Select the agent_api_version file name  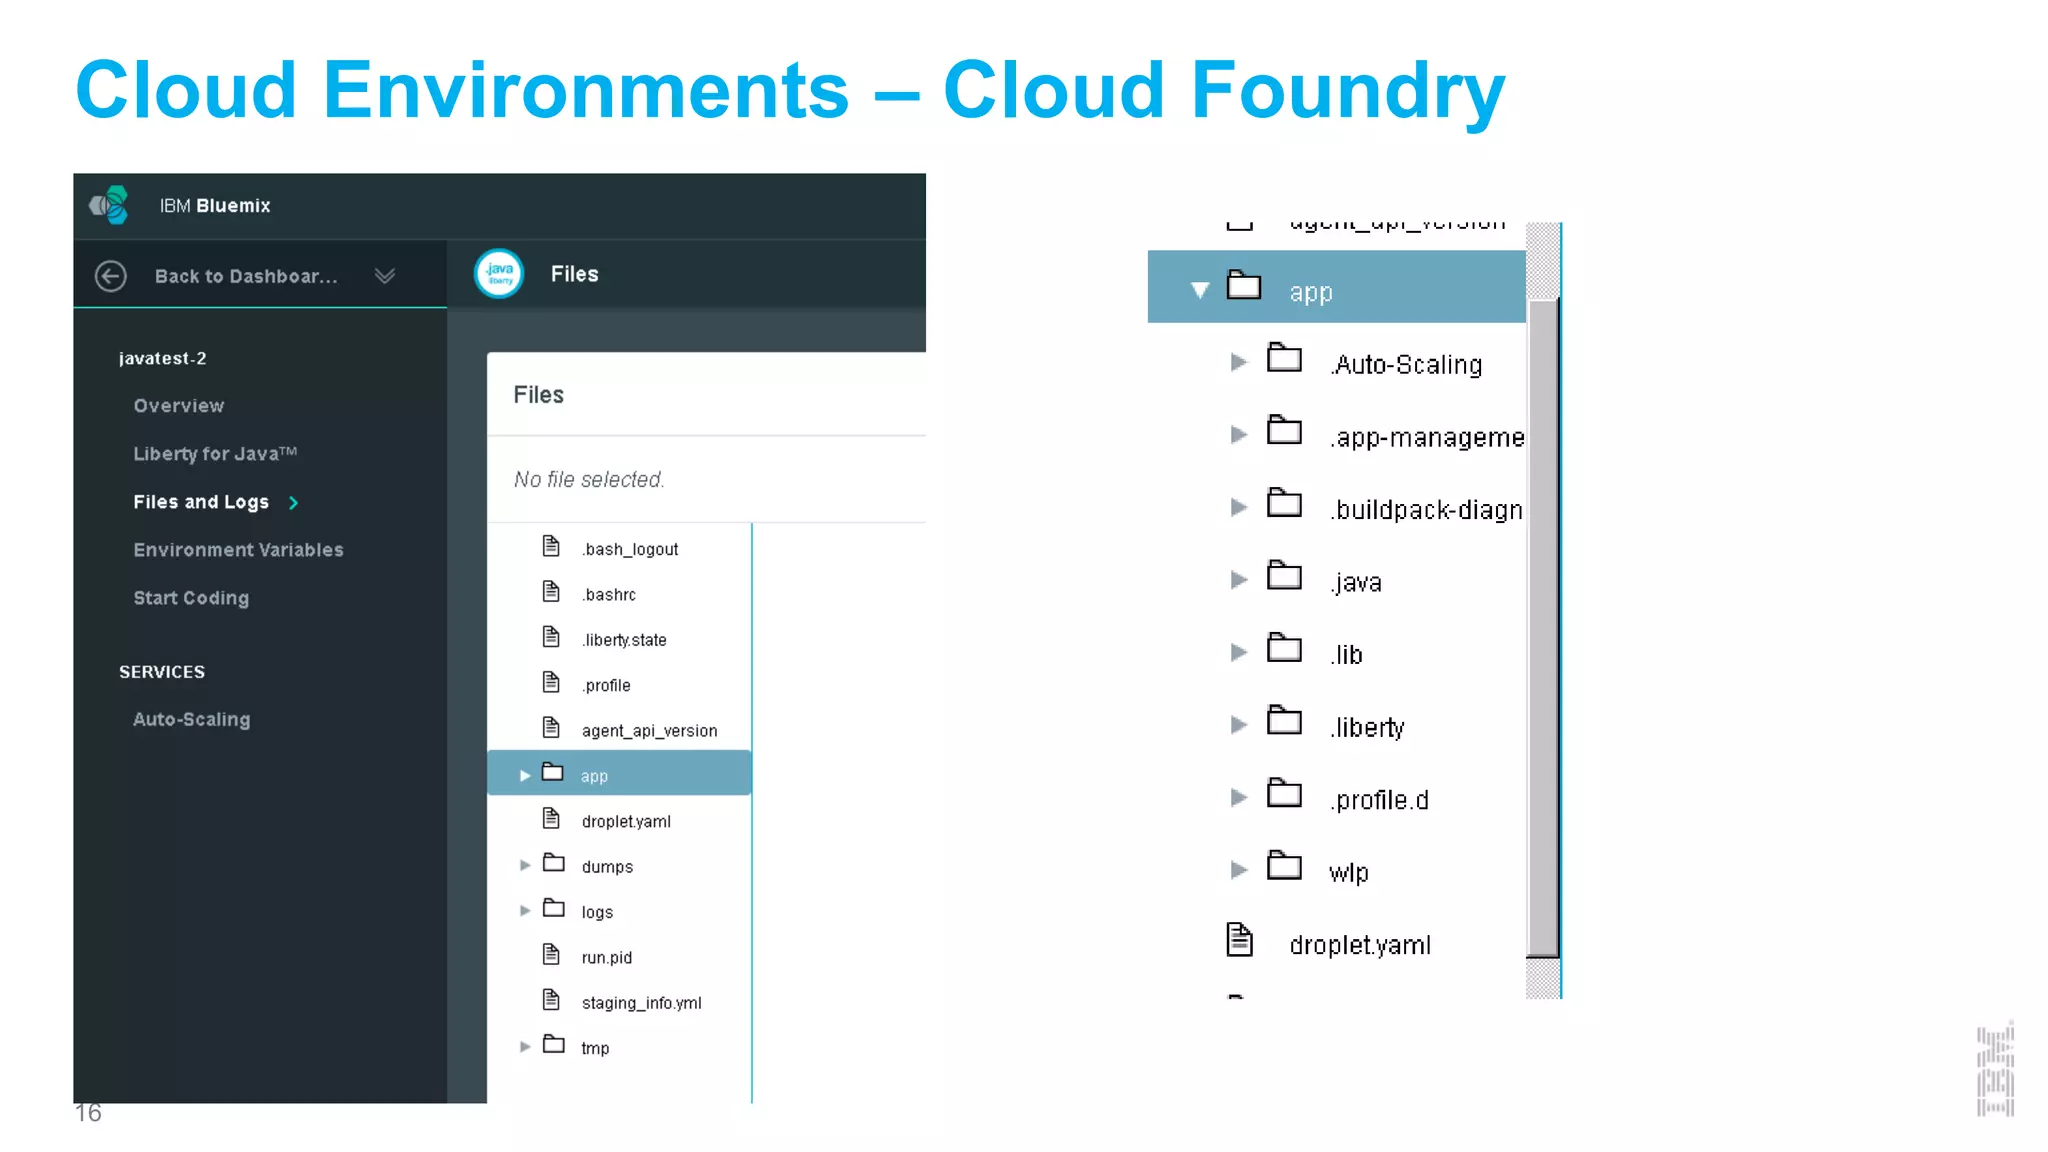tap(649, 731)
